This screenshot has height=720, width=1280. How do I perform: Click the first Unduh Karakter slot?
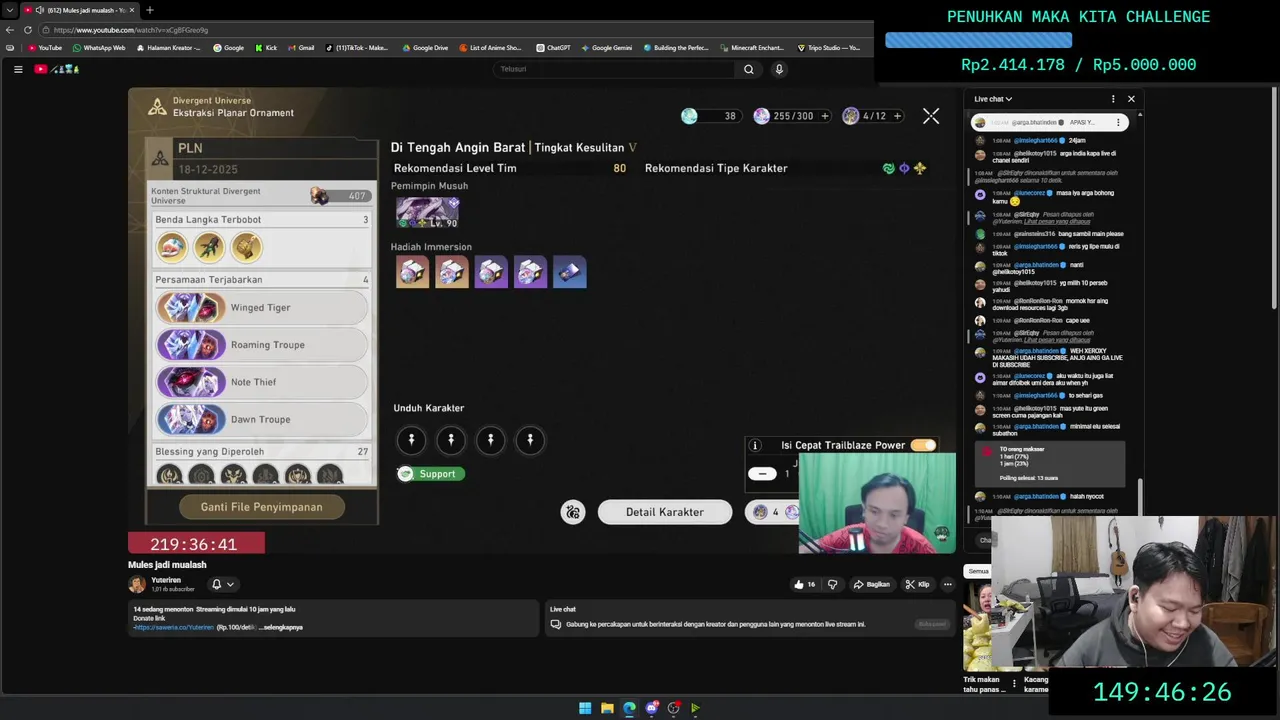pos(411,440)
